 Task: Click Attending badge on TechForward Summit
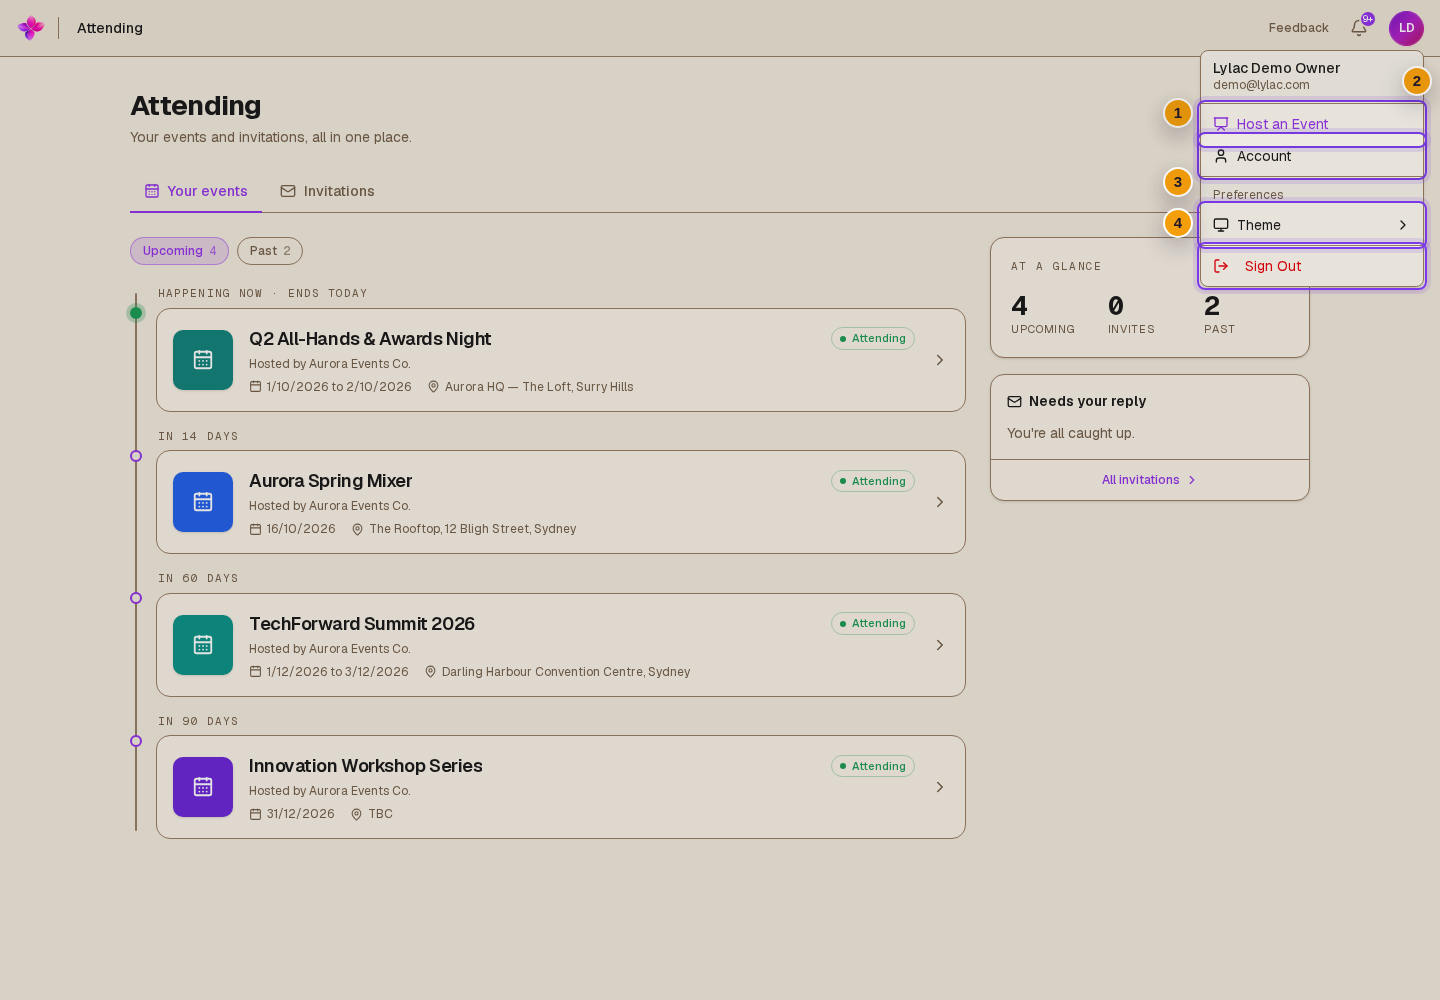[x=873, y=624]
